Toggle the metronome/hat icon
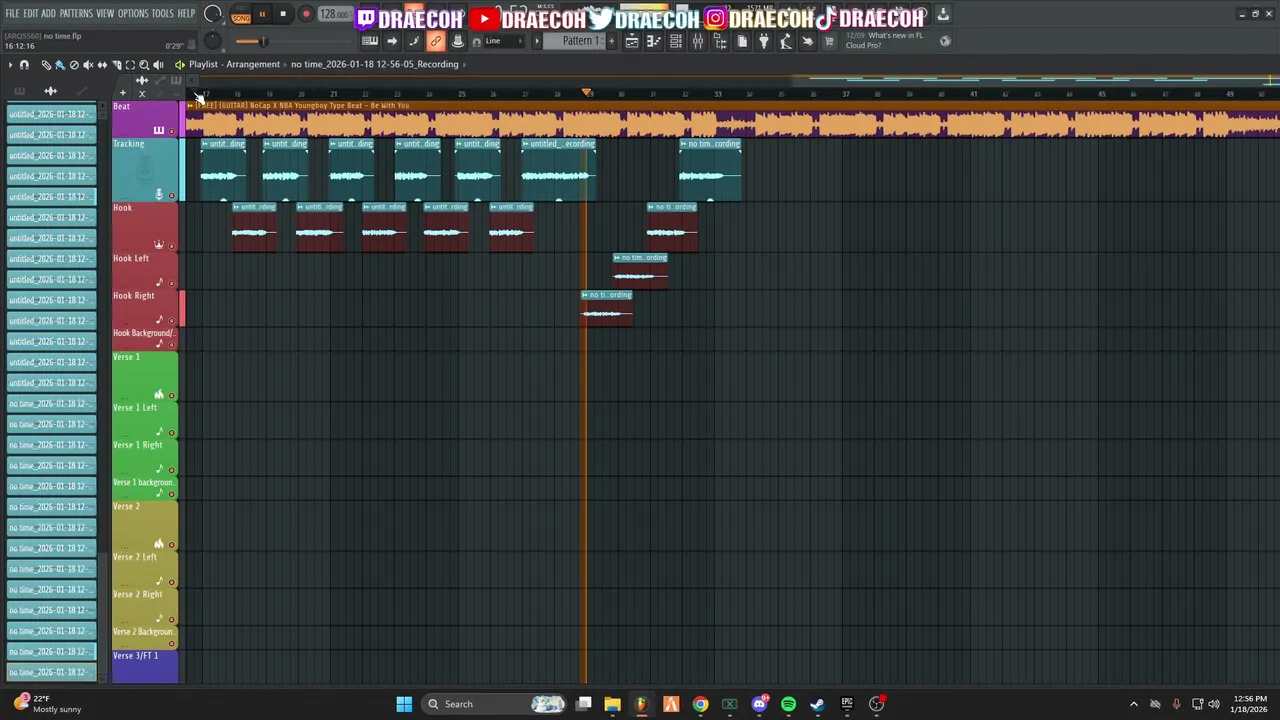 pos(457,41)
